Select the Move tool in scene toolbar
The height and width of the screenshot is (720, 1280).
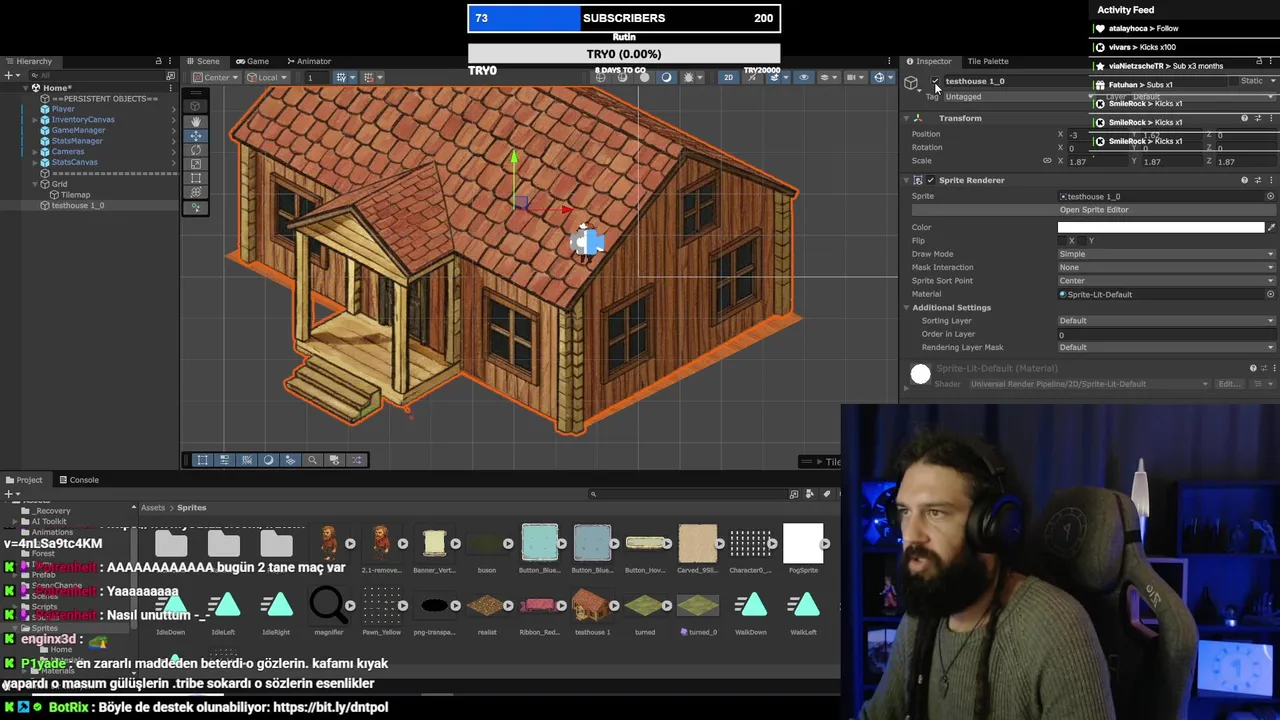coord(195,135)
